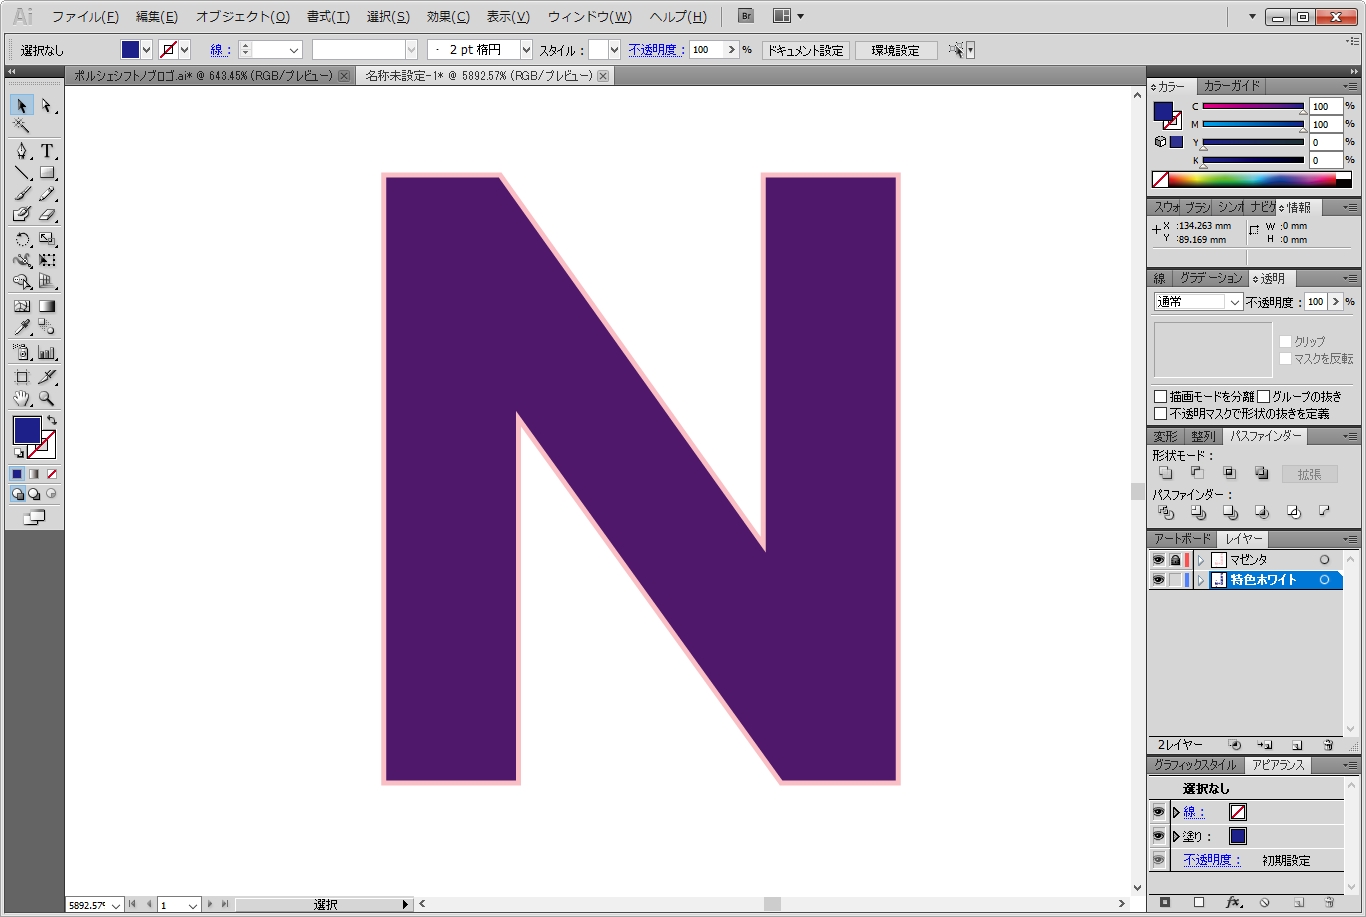1366x917 pixels.
Task: Expand the 特色ホワイト layer
Action: [x=1201, y=580]
